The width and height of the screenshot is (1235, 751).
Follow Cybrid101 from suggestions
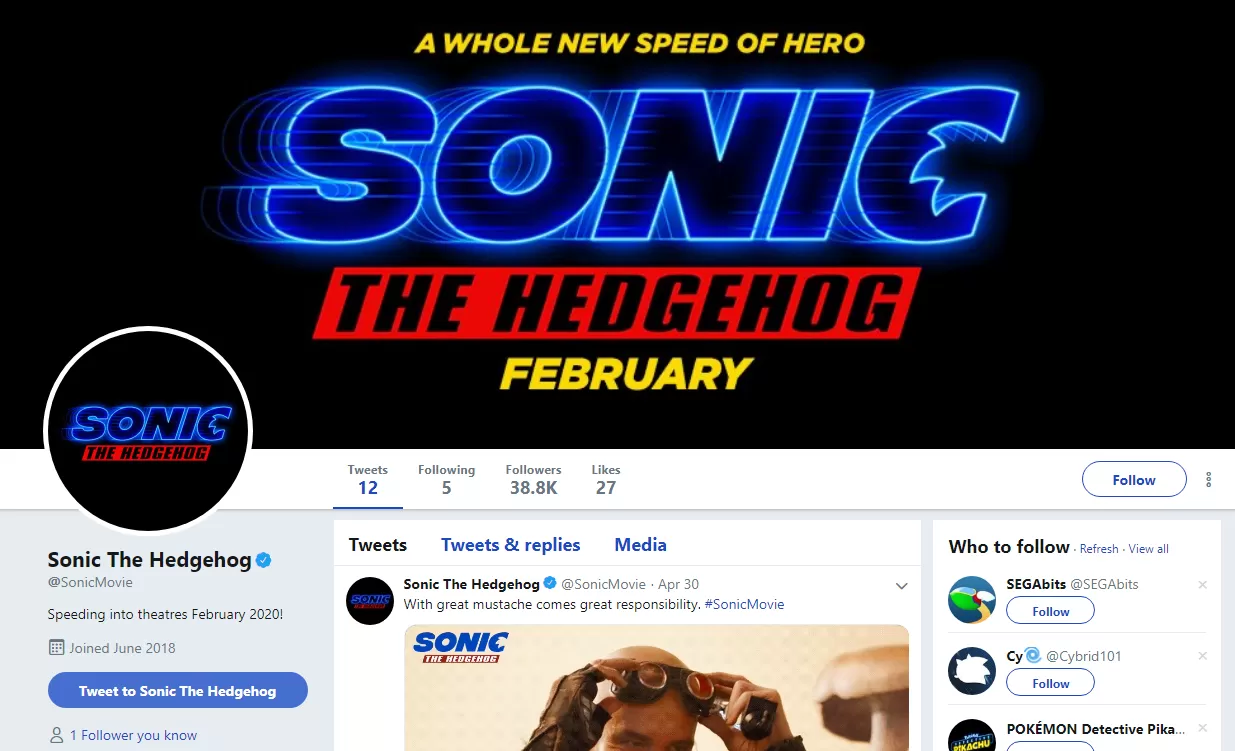[x=1050, y=683]
